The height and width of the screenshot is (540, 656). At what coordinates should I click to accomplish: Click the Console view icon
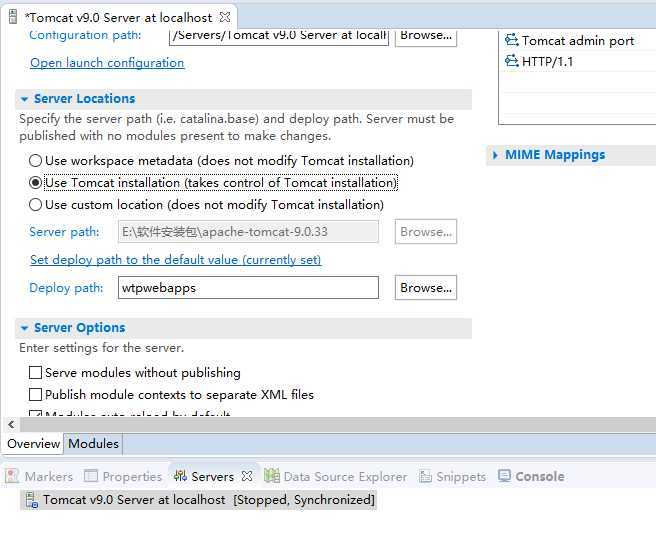(x=505, y=476)
